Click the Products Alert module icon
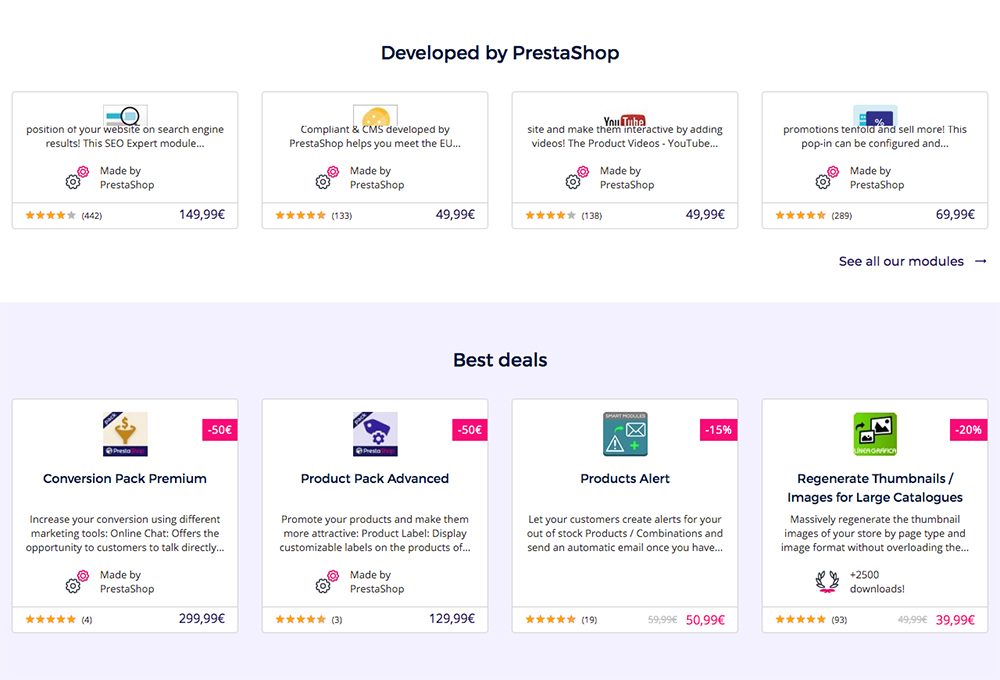 coord(625,434)
